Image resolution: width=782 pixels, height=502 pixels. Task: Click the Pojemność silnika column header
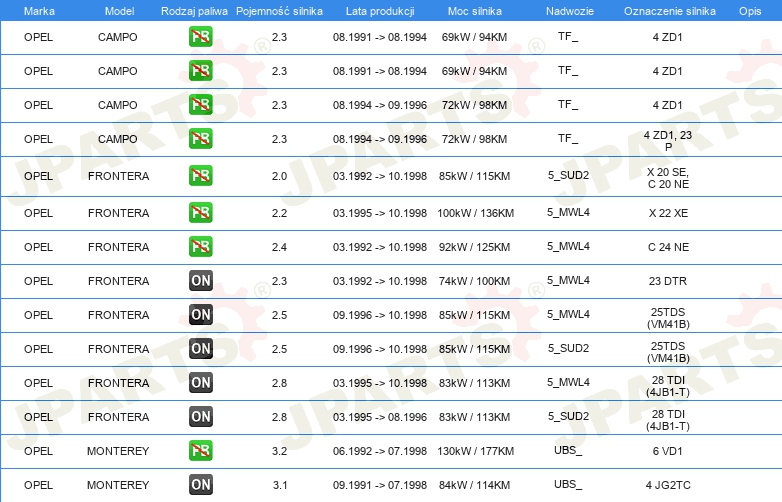tap(279, 11)
